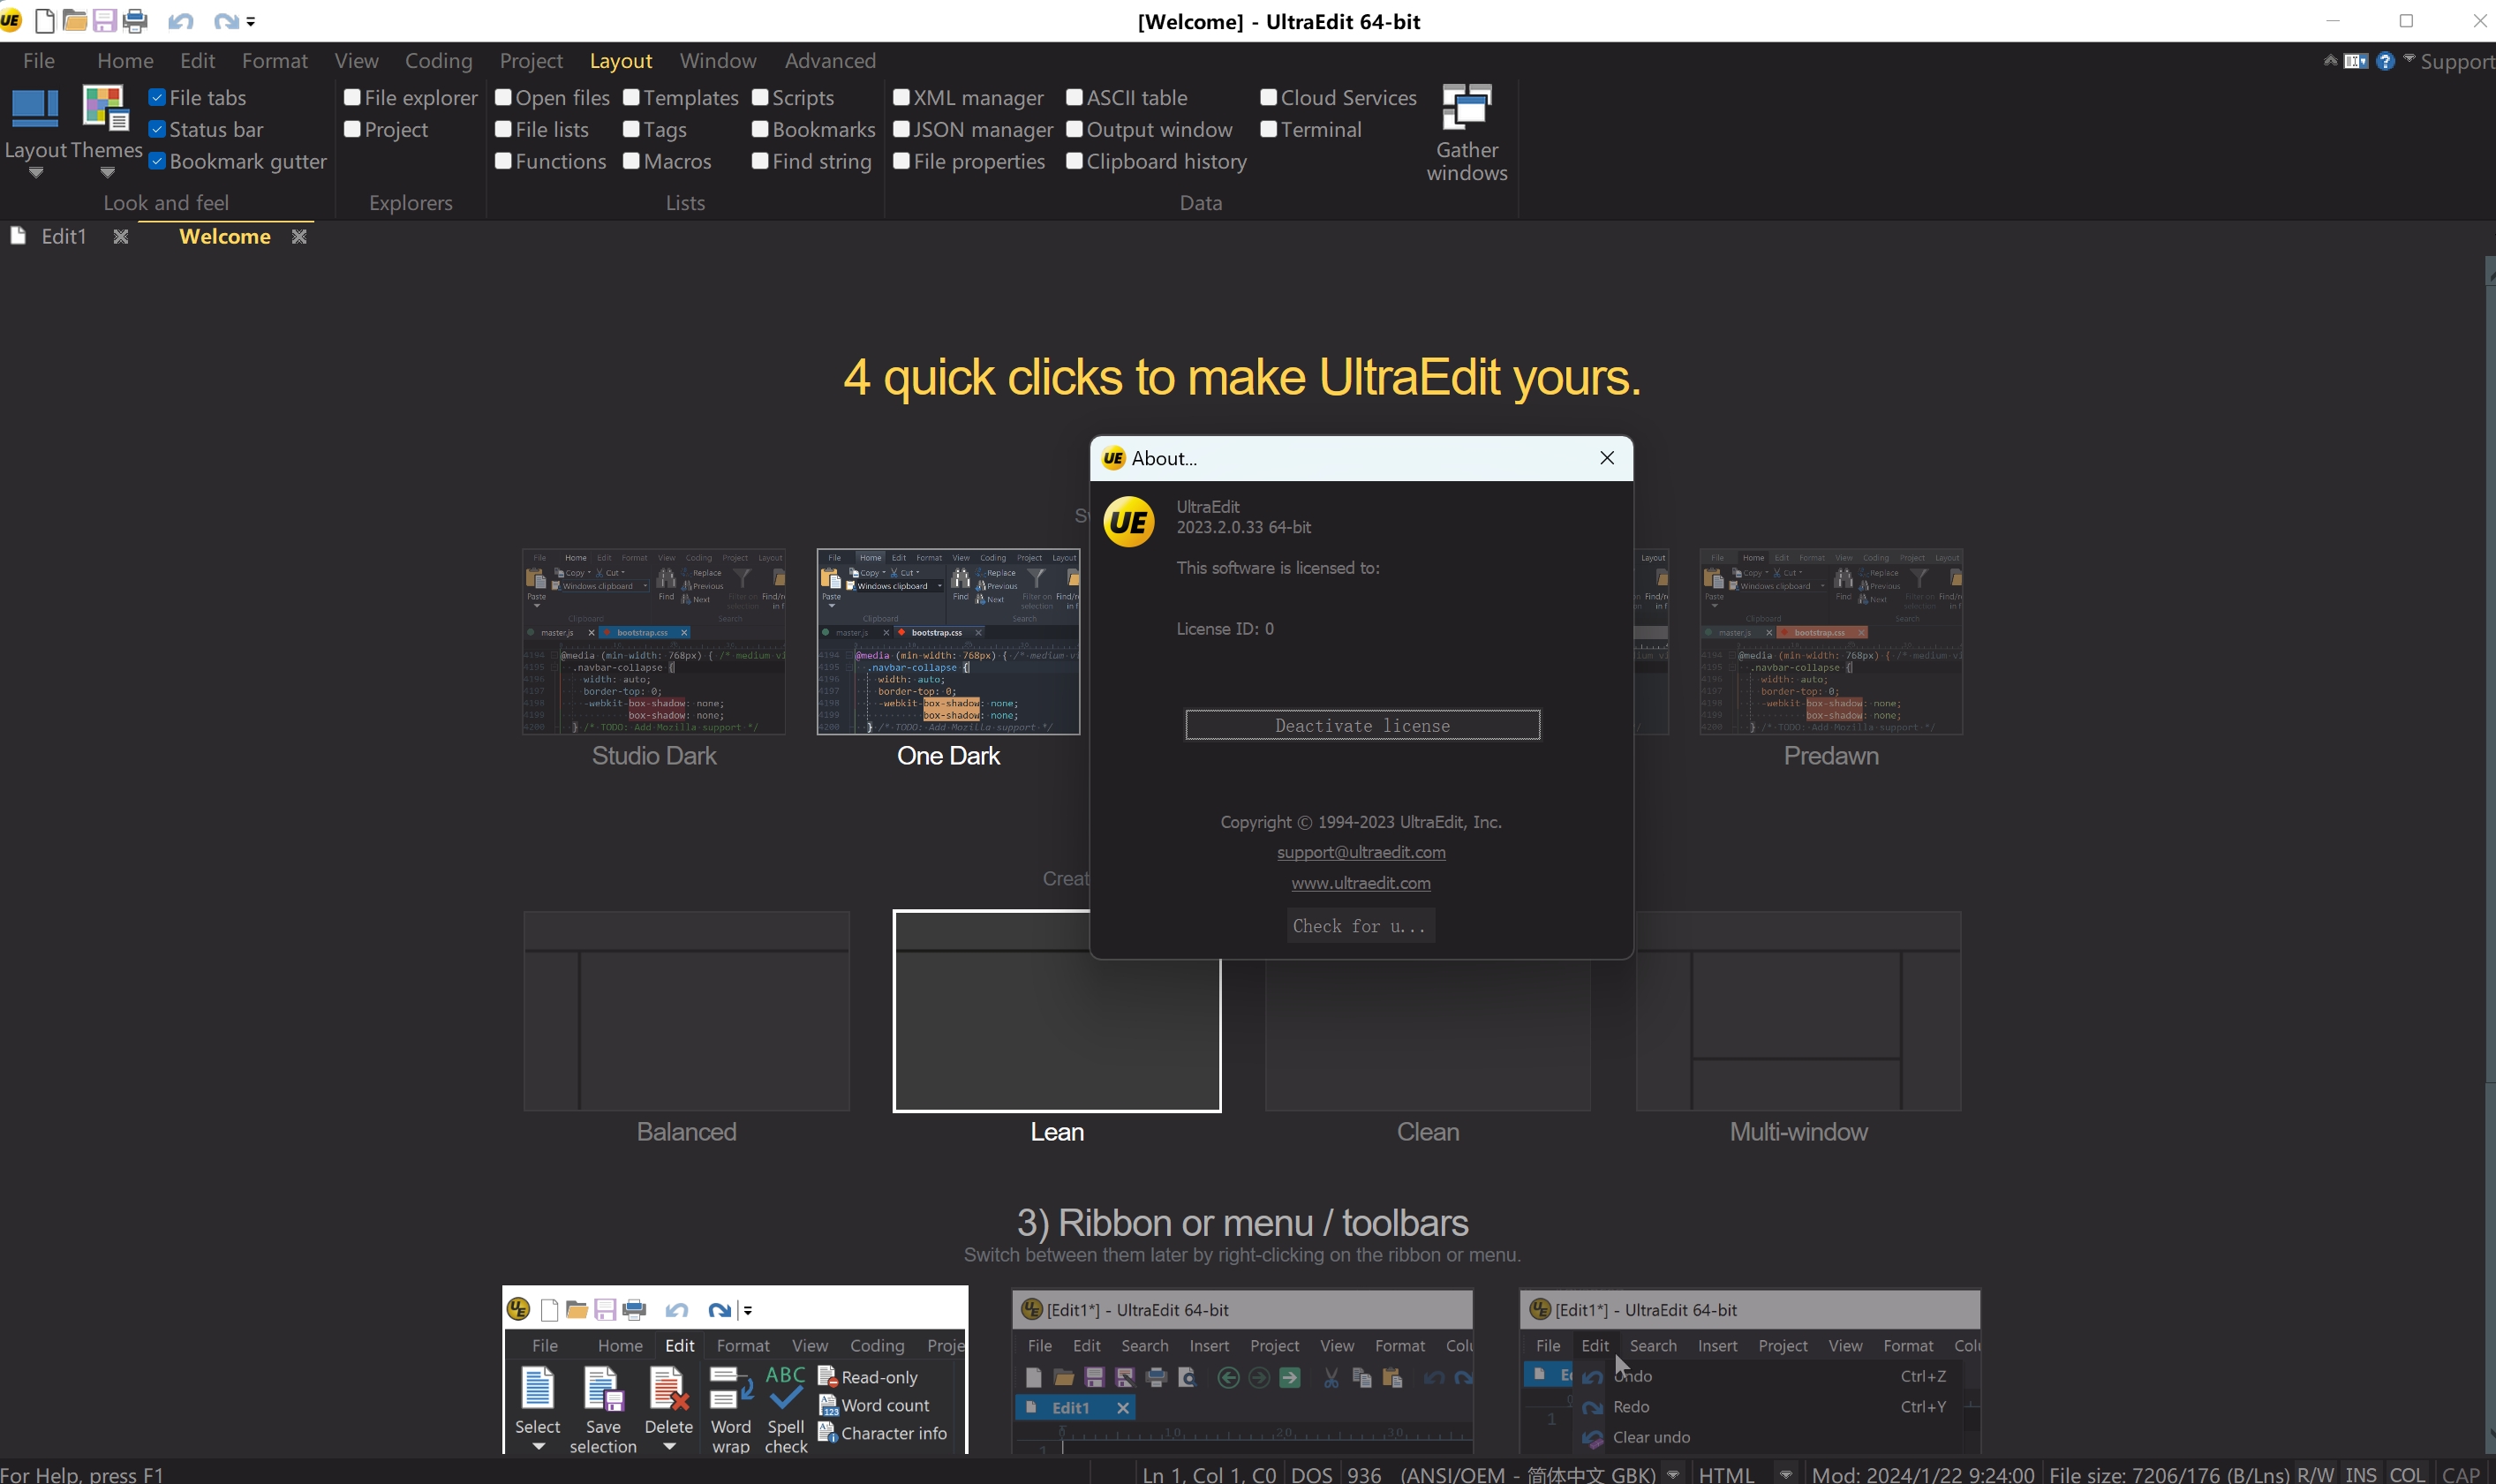Enable the XML manager checkbox
The height and width of the screenshot is (1484, 2496).
point(901,98)
